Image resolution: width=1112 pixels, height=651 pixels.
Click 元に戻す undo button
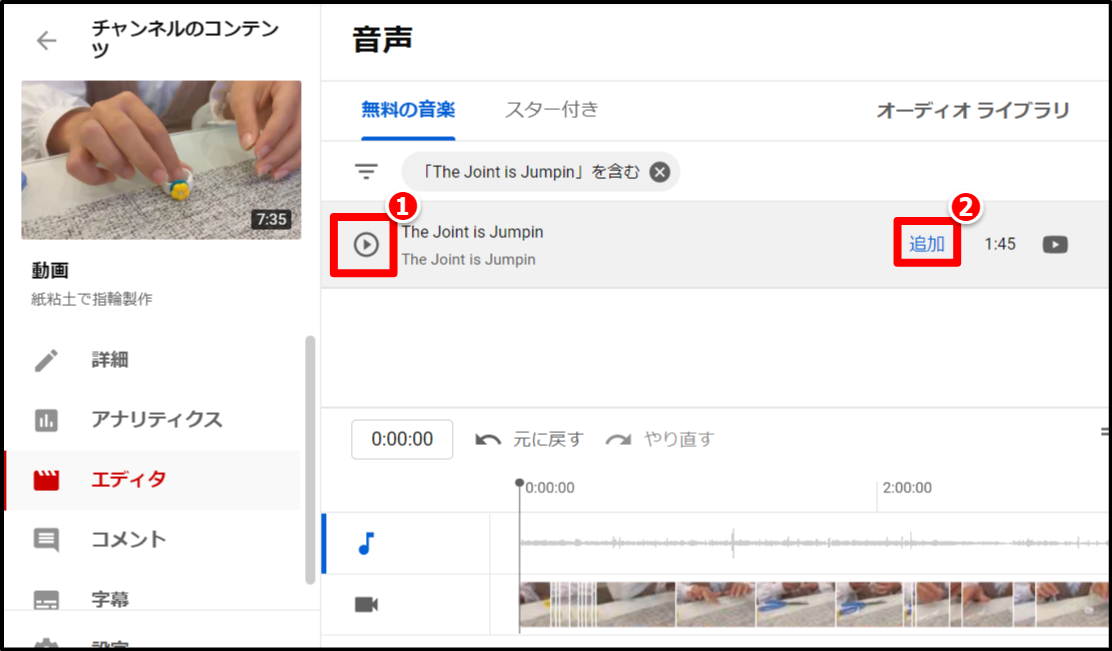point(528,440)
